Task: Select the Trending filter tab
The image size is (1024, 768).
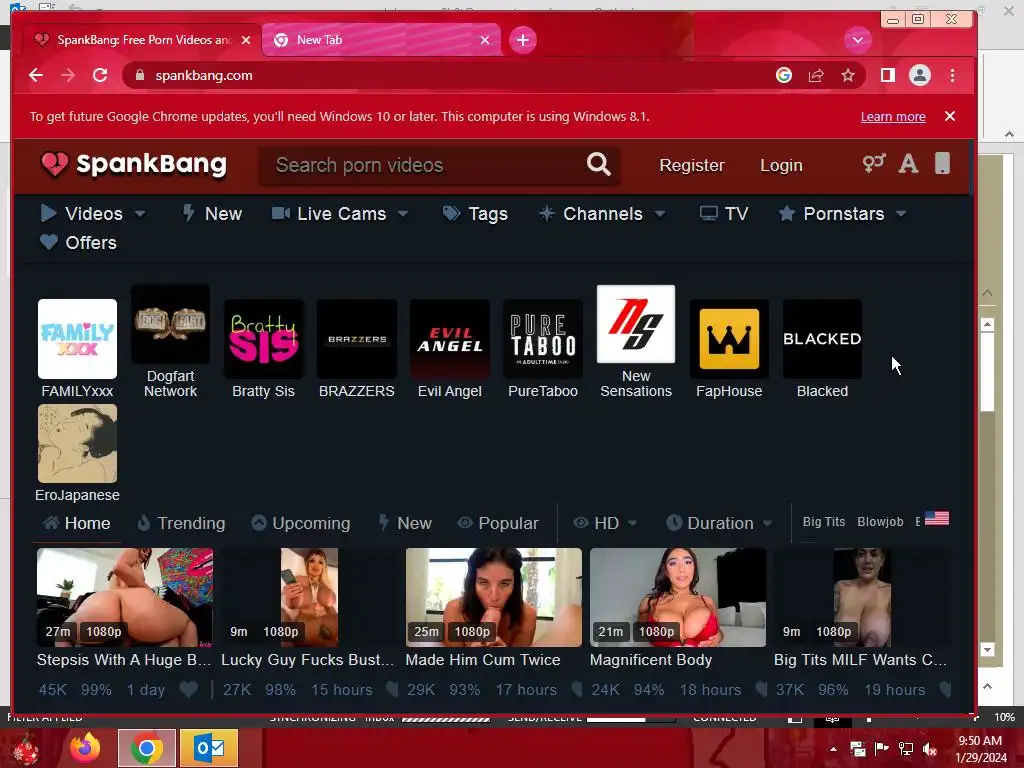Action: point(181,523)
